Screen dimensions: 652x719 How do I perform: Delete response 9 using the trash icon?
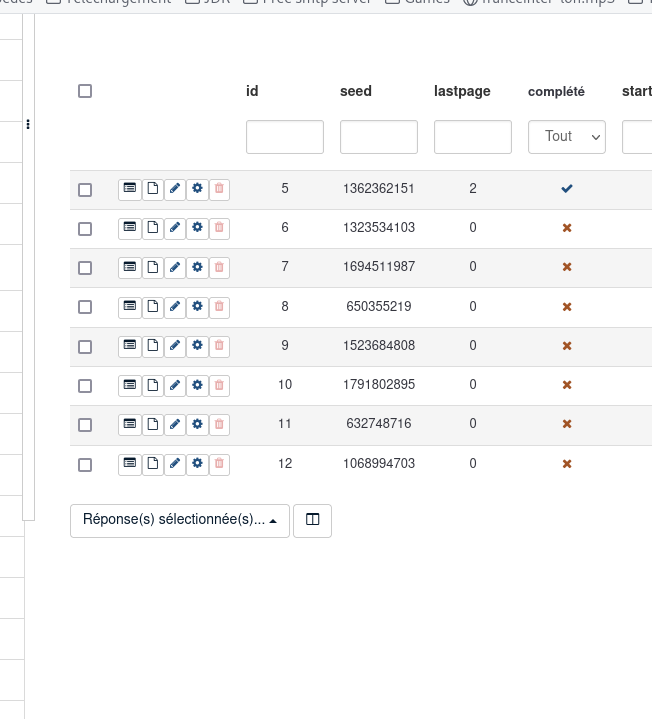click(220, 346)
